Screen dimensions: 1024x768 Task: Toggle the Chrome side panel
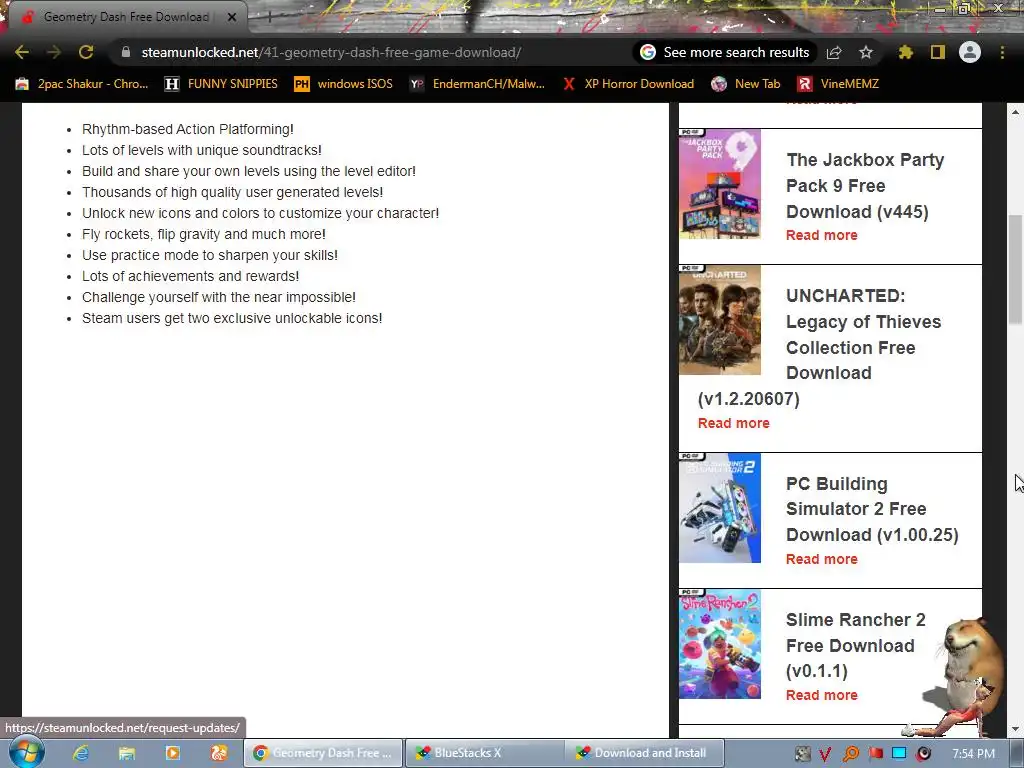point(938,52)
